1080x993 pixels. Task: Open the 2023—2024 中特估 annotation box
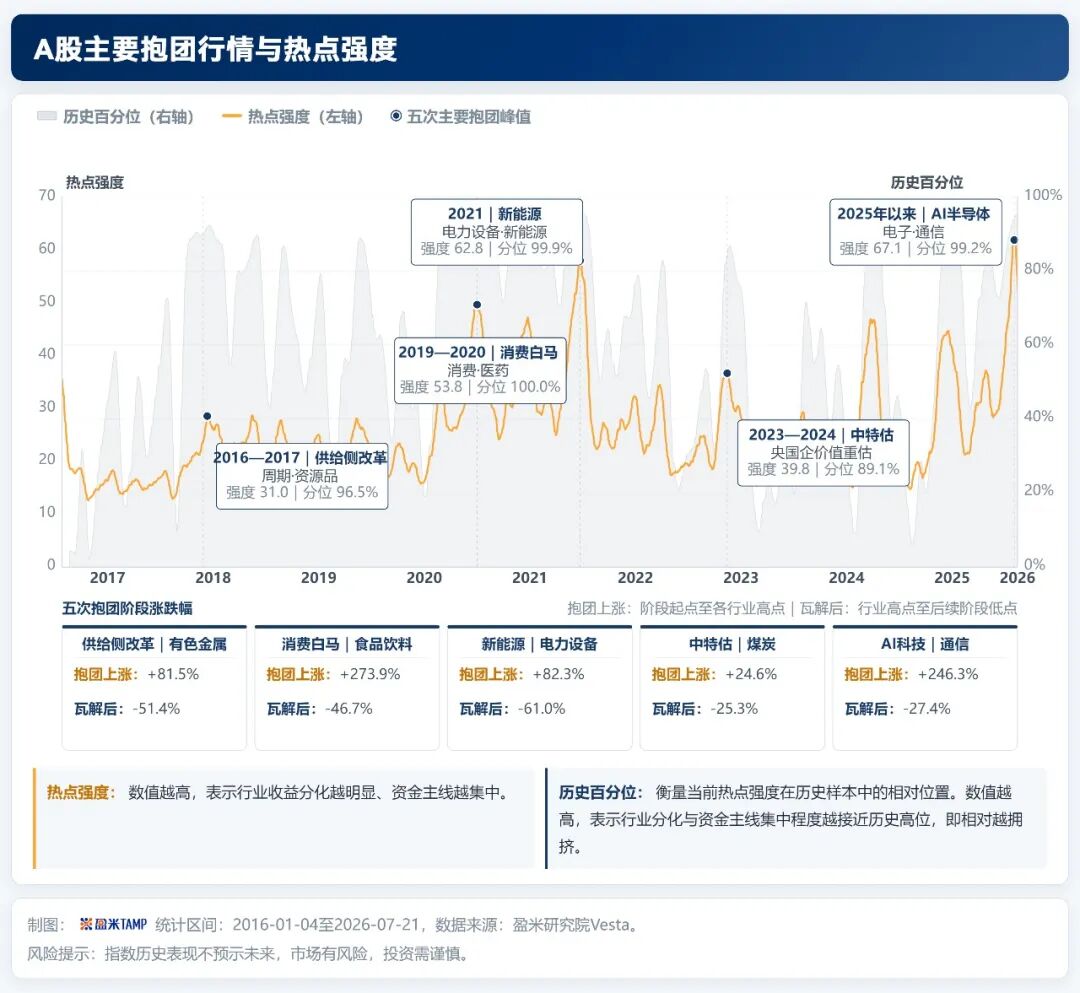click(x=823, y=453)
